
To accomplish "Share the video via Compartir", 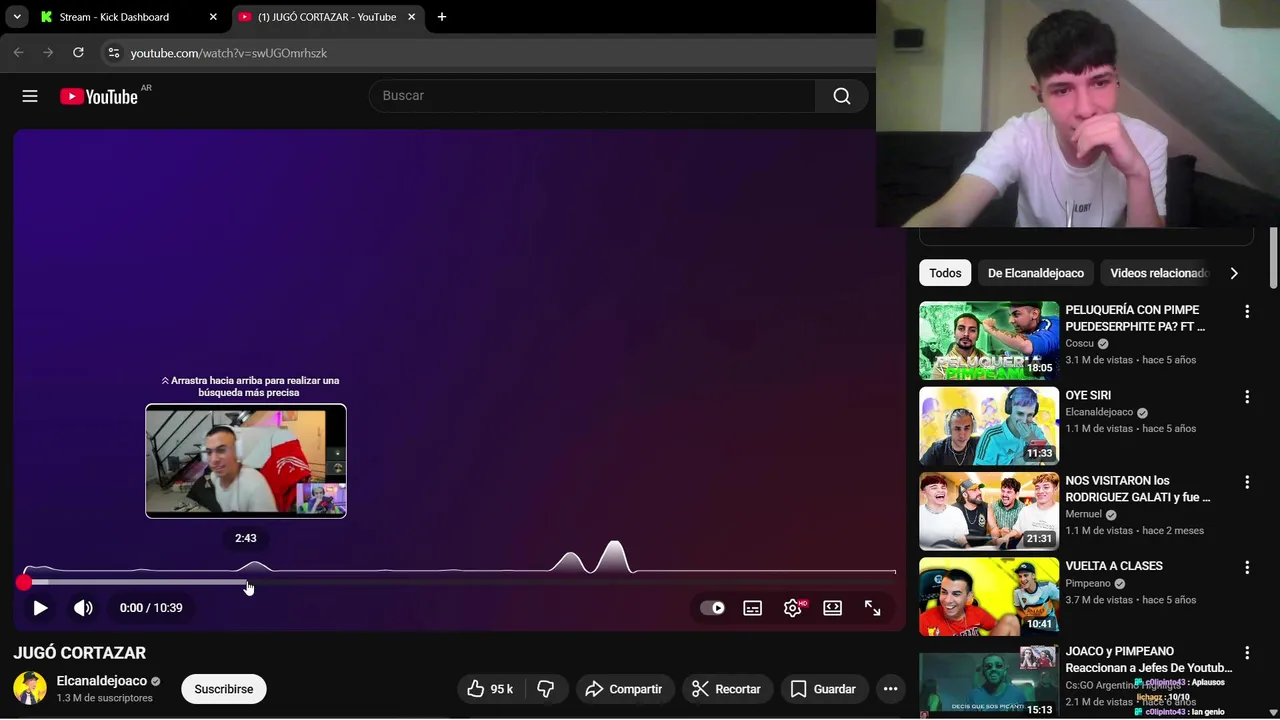I will [624, 689].
